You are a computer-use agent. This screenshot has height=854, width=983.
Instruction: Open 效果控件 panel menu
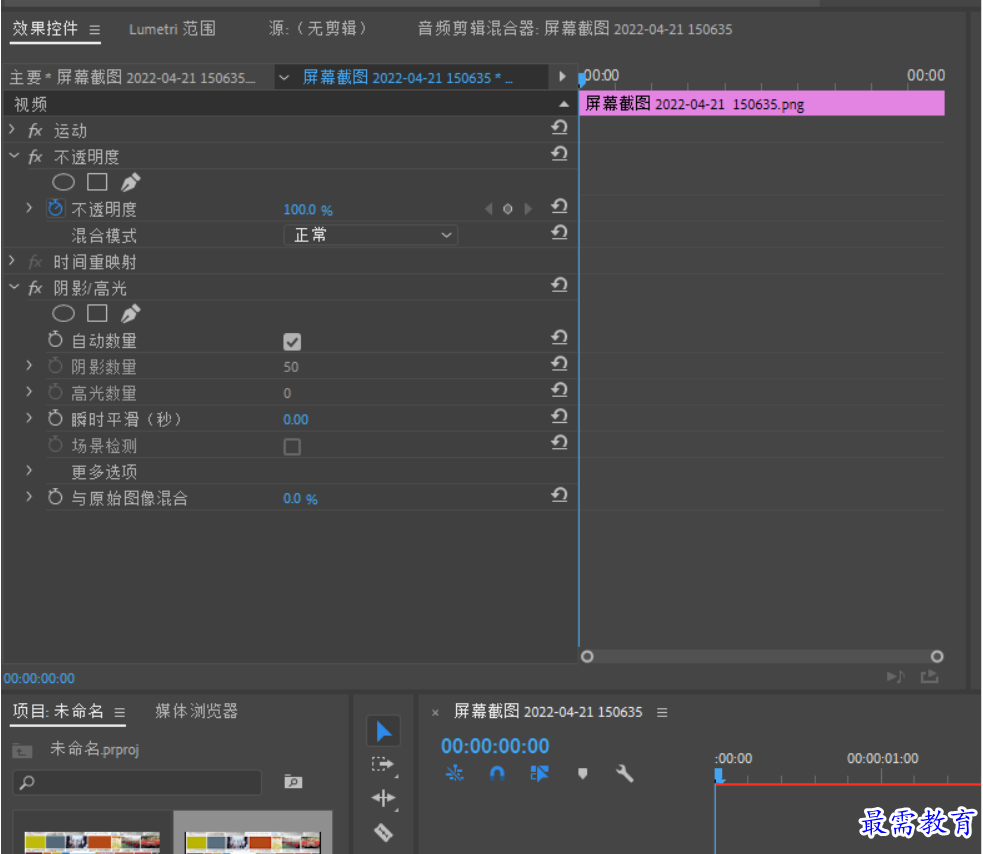[x=95, y=29]
